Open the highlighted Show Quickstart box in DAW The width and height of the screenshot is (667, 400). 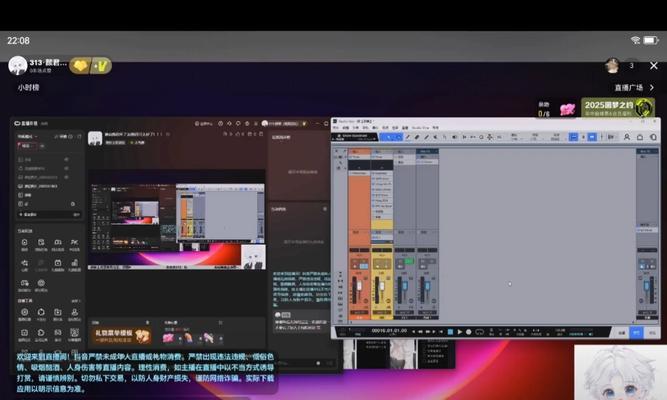(354, 137)
